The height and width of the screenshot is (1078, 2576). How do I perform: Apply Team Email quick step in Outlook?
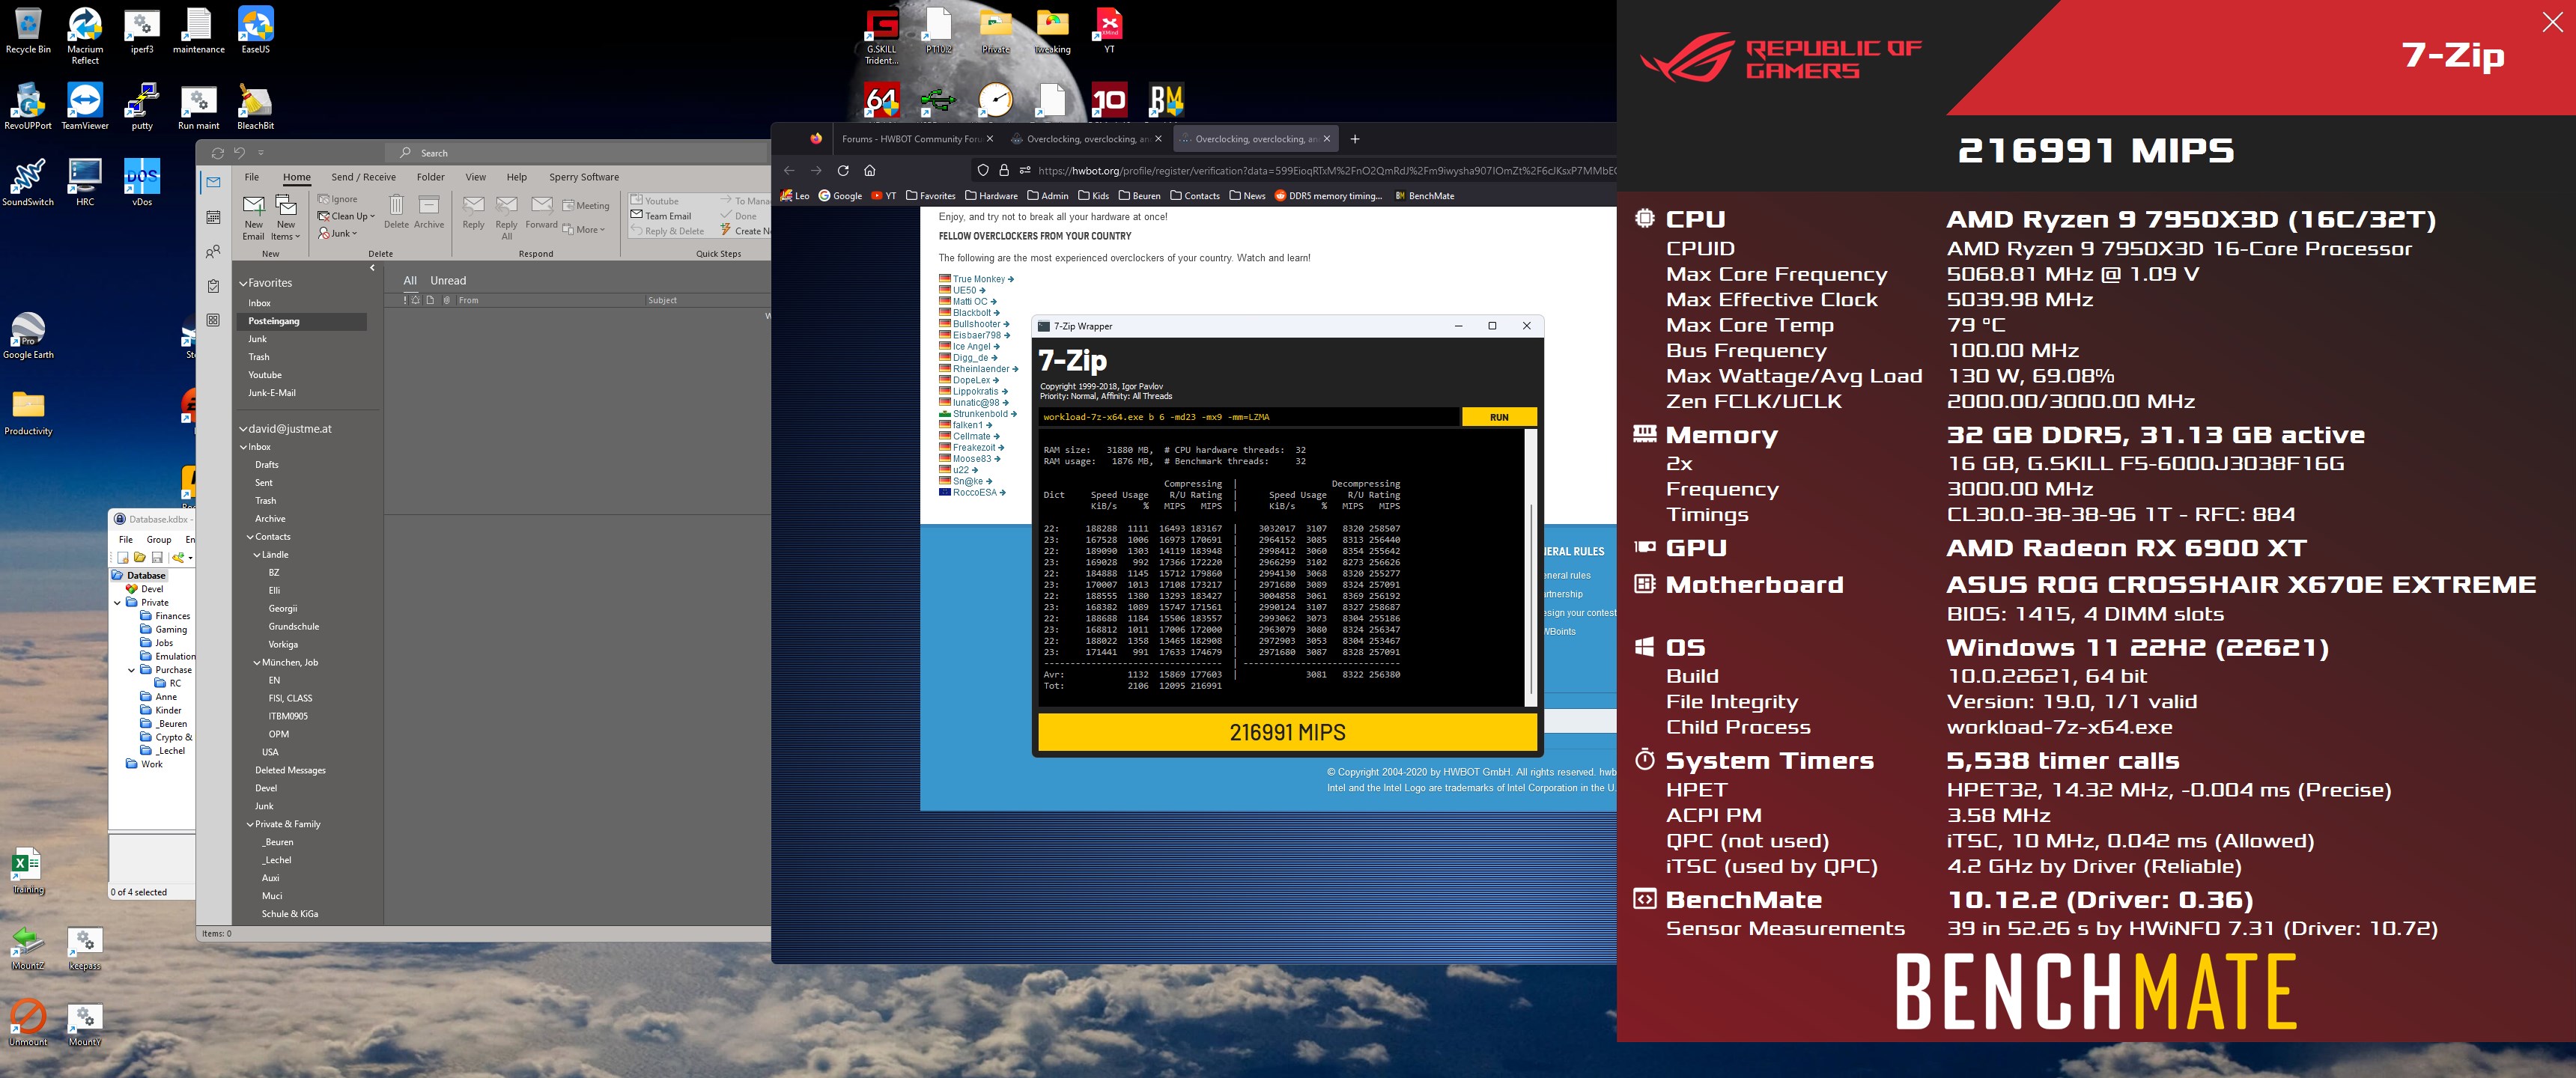click(661, 216)
